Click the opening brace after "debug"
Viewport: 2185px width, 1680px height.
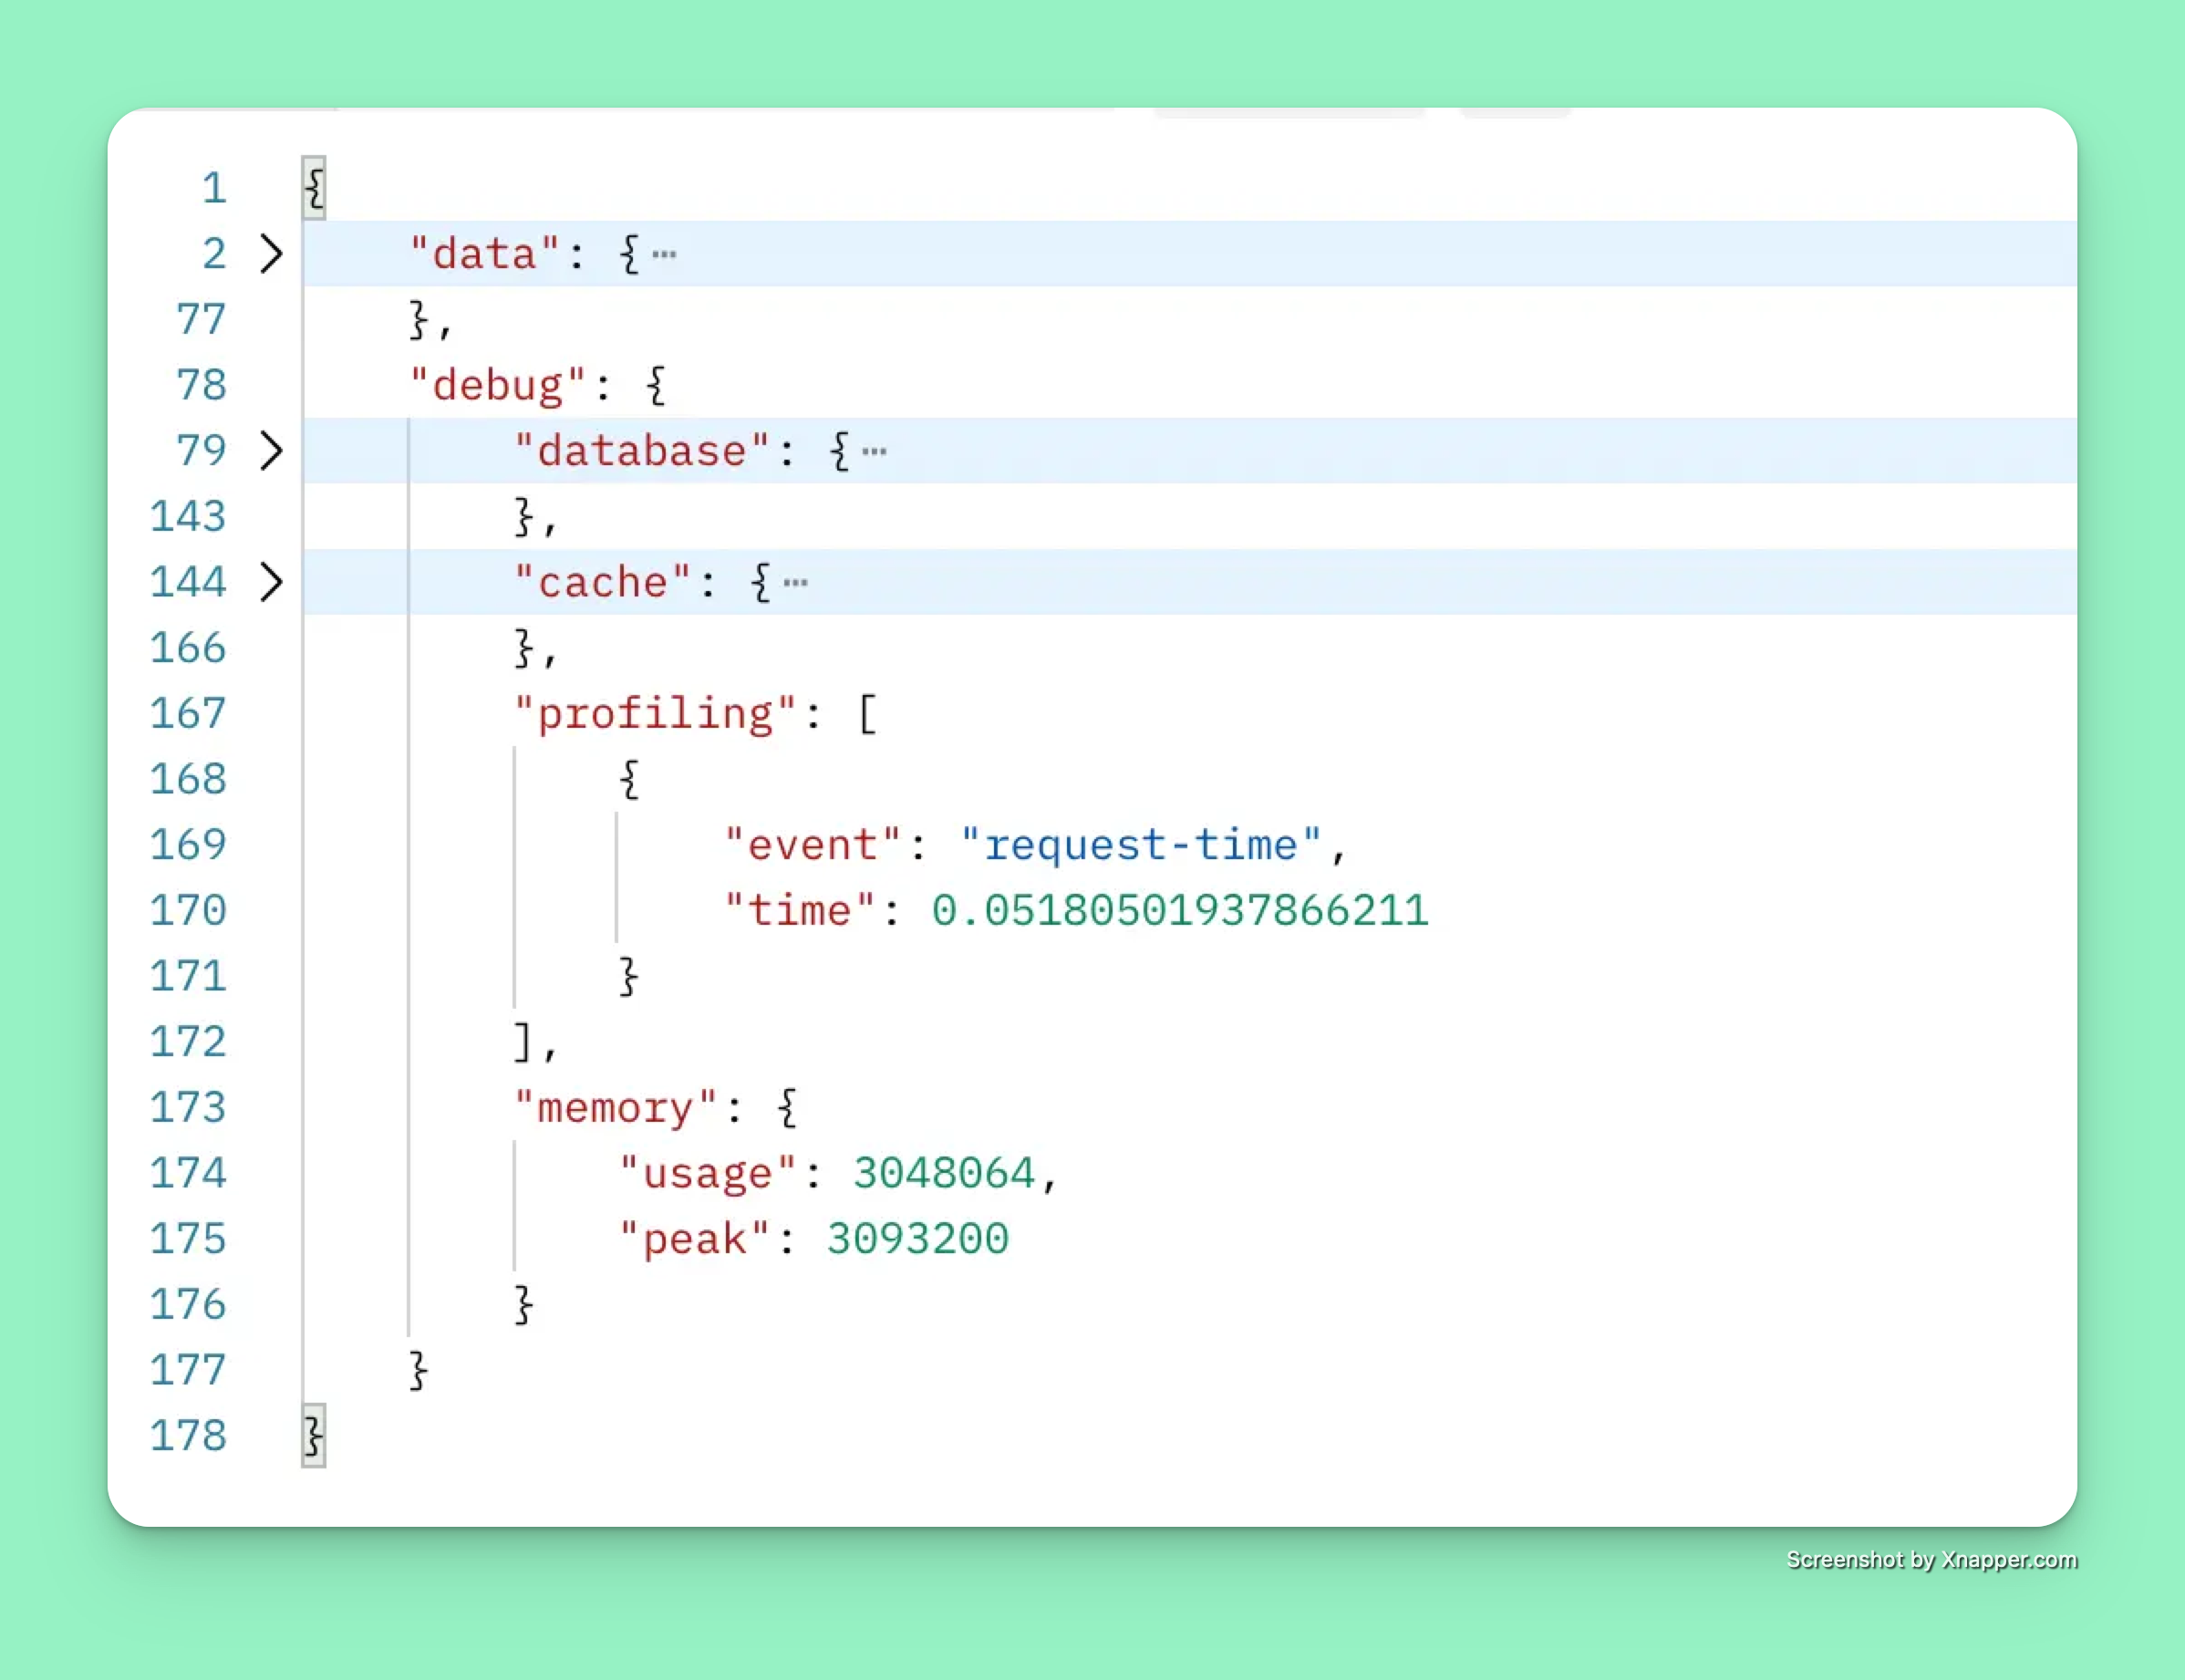[x=656, y=385]
